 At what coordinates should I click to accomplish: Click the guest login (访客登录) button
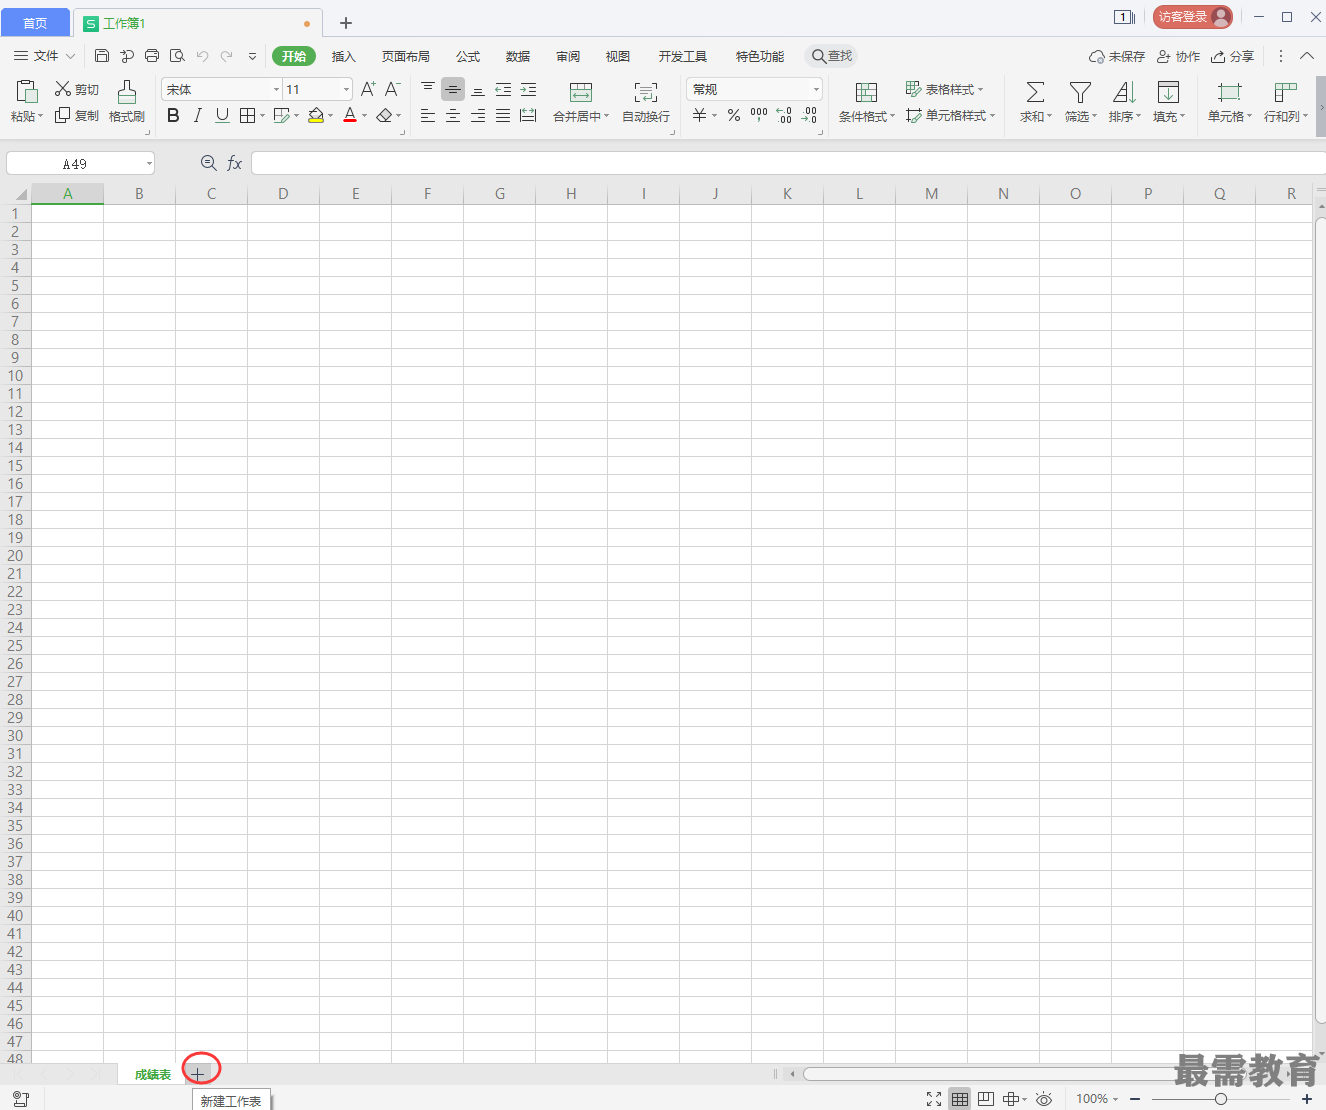tap(1192, 17)
